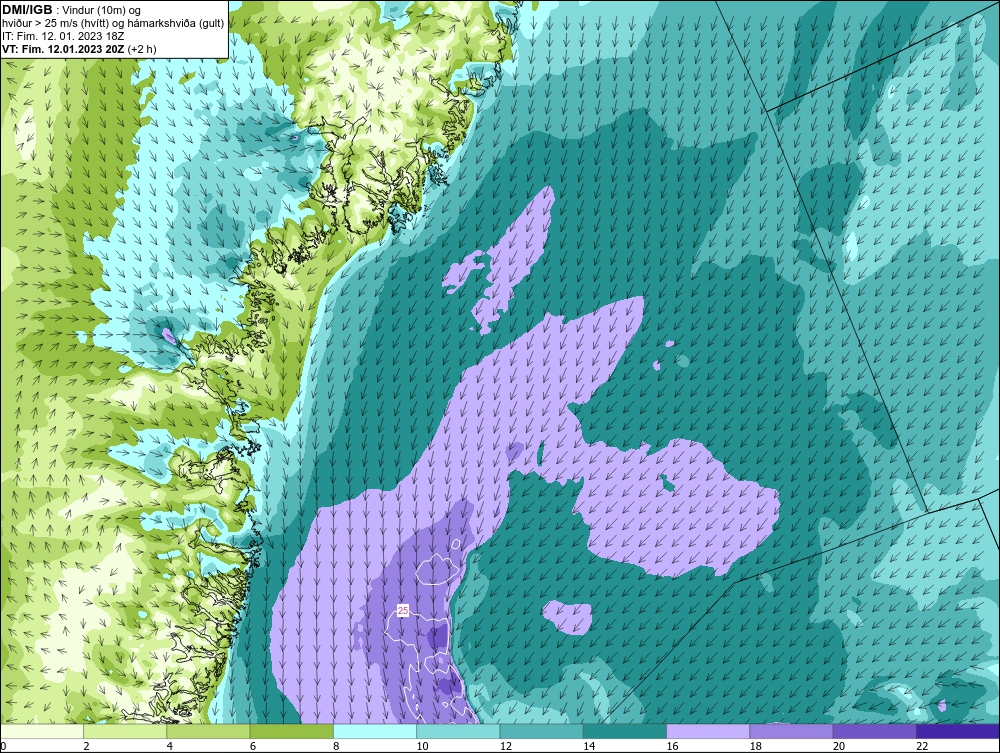Click the 18-20 m/s medium purple swatch
The image size is (1000, 753).
click(x=791, y=731)
